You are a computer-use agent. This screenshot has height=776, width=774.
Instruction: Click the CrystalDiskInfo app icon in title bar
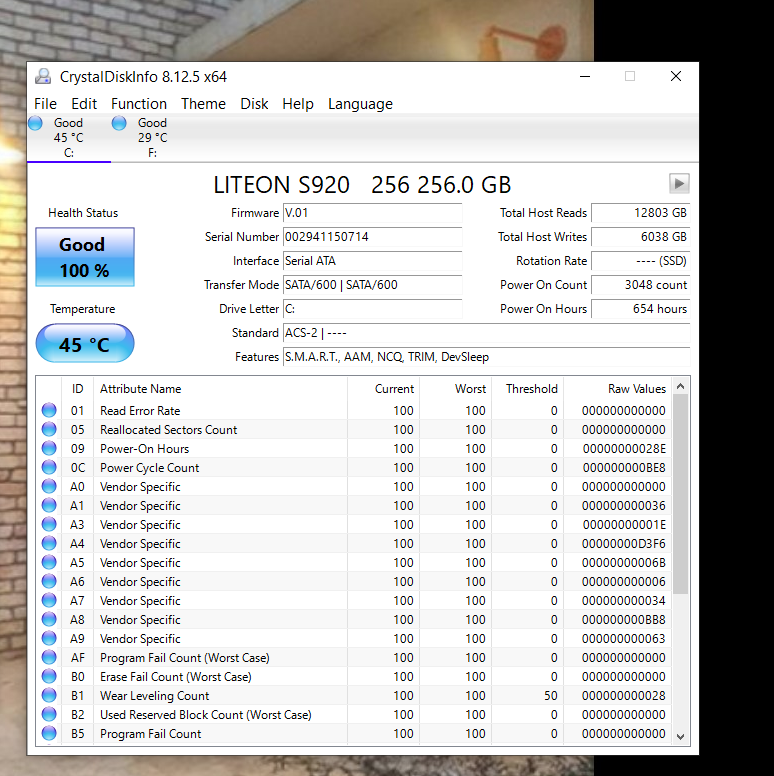[x=44, y=76]
